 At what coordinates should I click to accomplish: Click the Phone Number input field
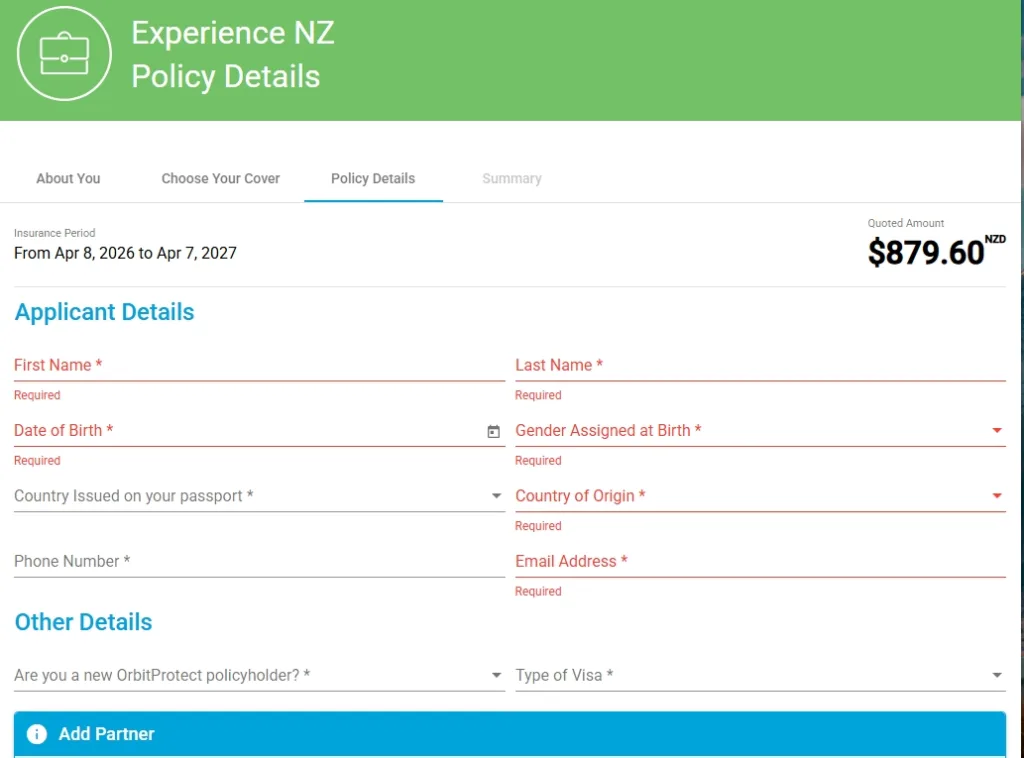pyautogui.click(x=258, y=562)
